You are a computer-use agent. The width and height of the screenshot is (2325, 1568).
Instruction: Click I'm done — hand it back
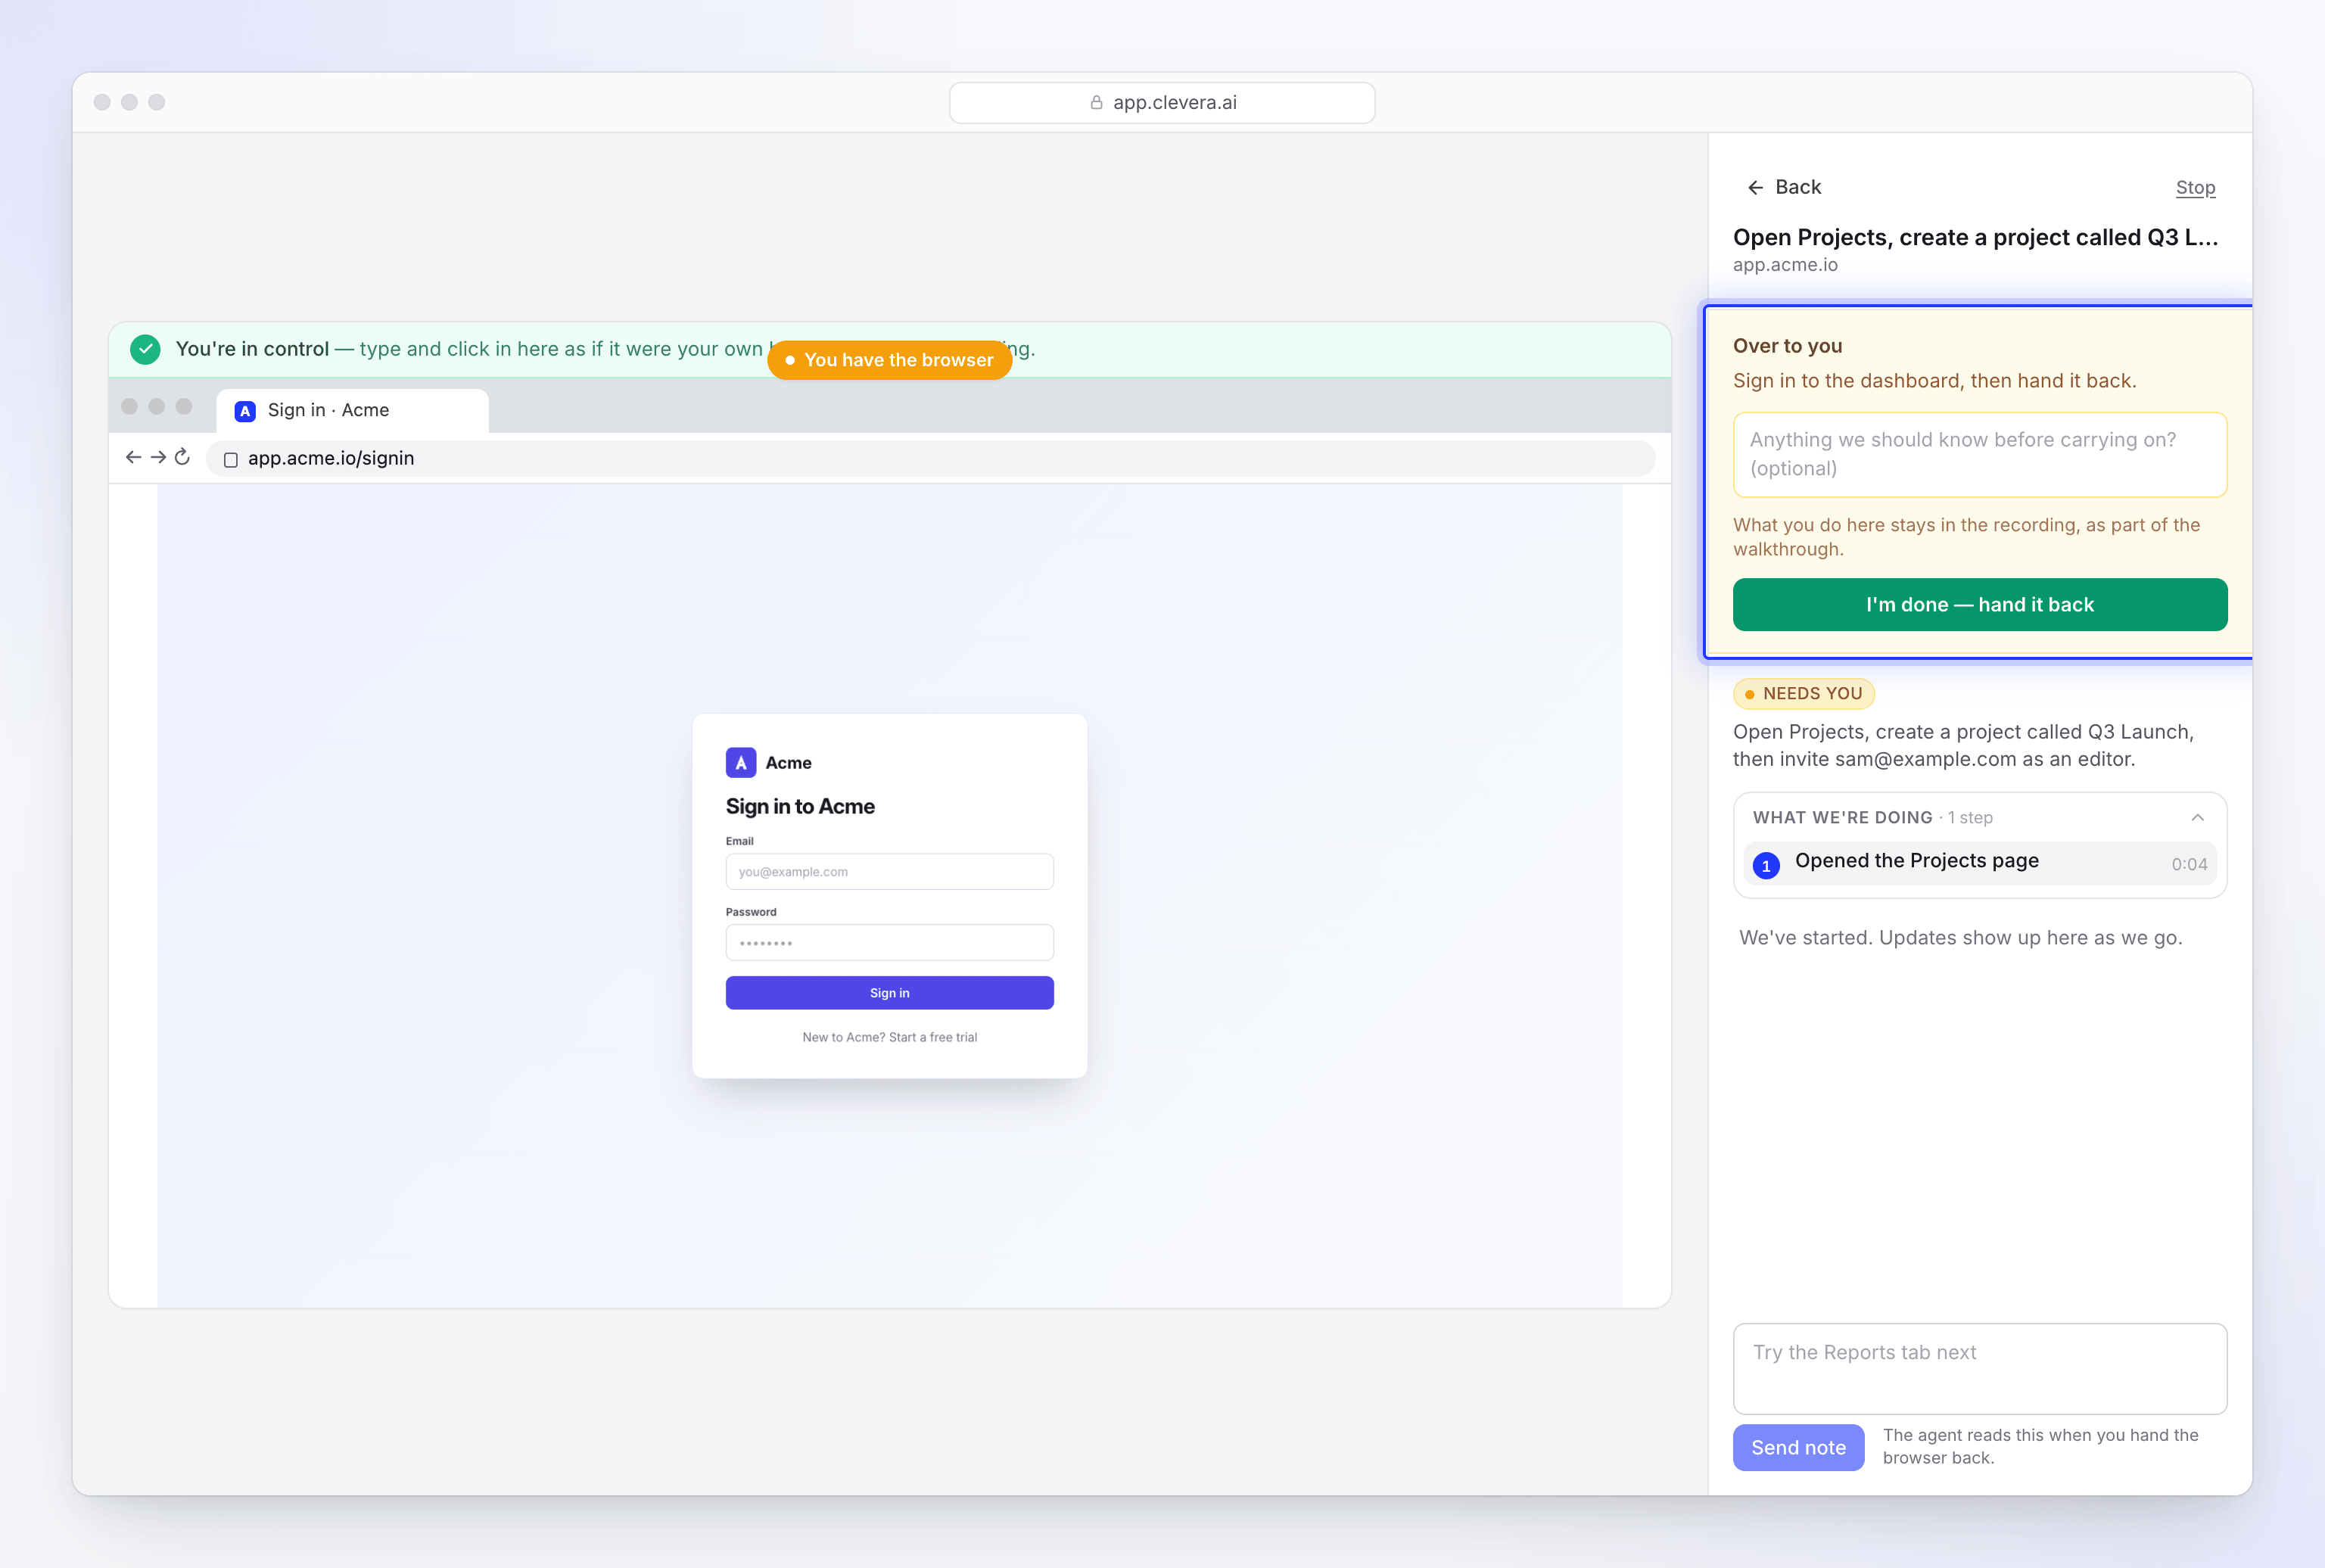click(1980, 604)
